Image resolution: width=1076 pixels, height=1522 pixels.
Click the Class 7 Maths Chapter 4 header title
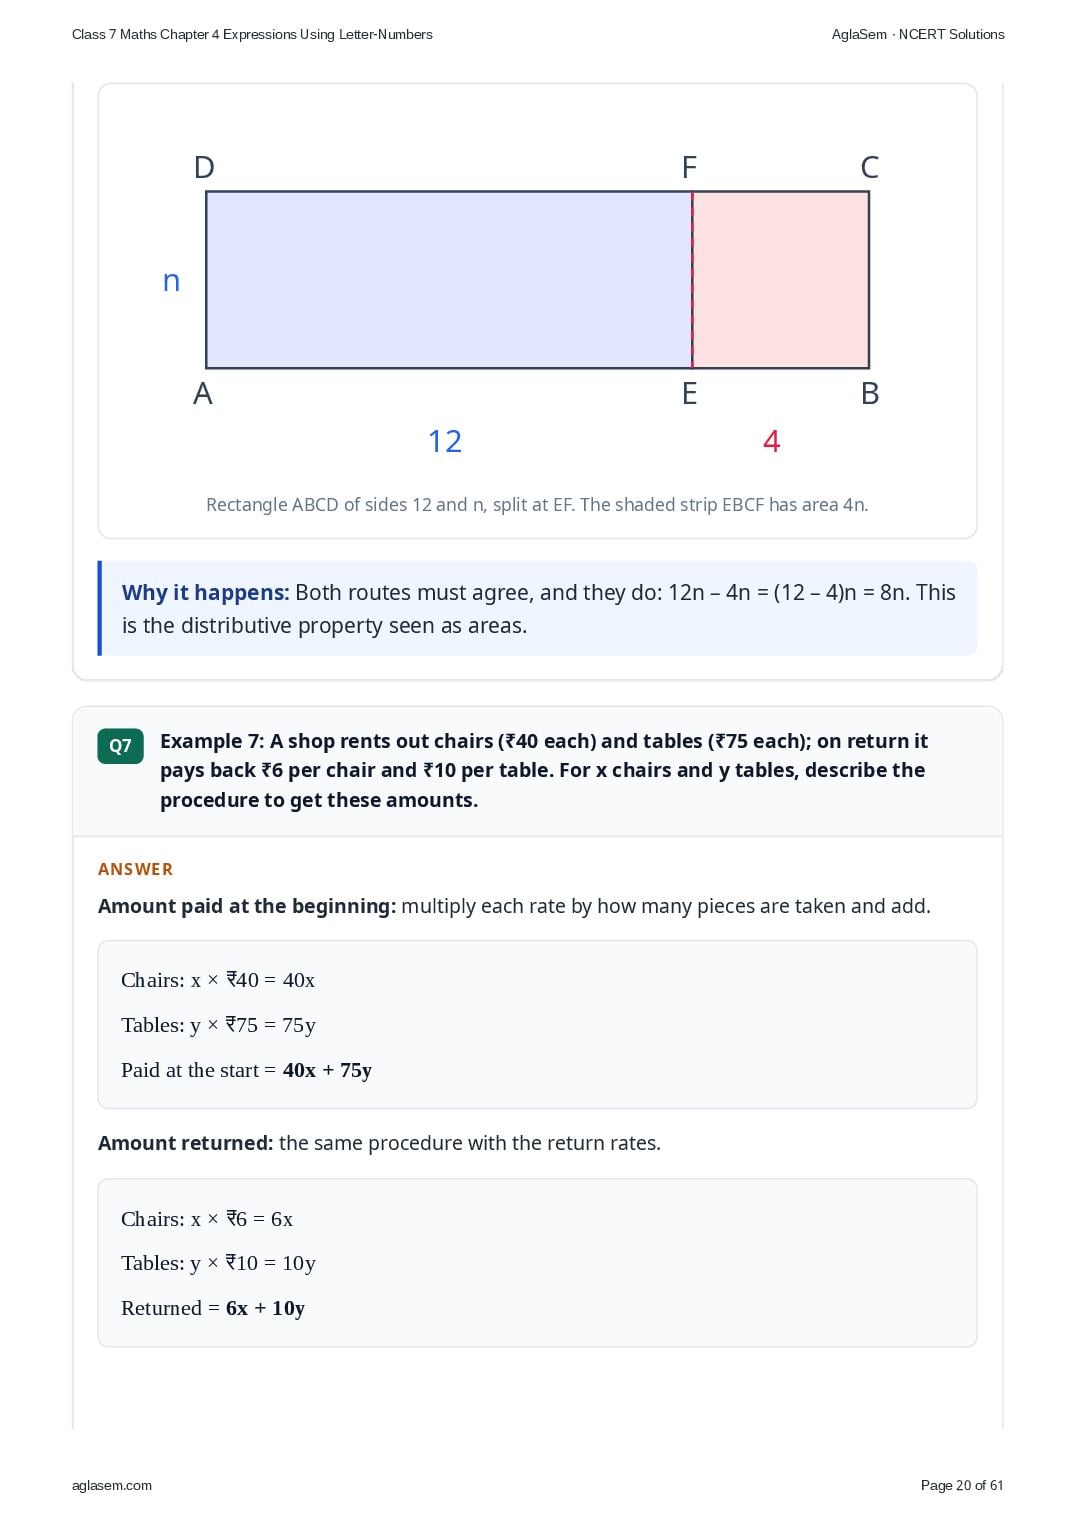coord(252,34)
